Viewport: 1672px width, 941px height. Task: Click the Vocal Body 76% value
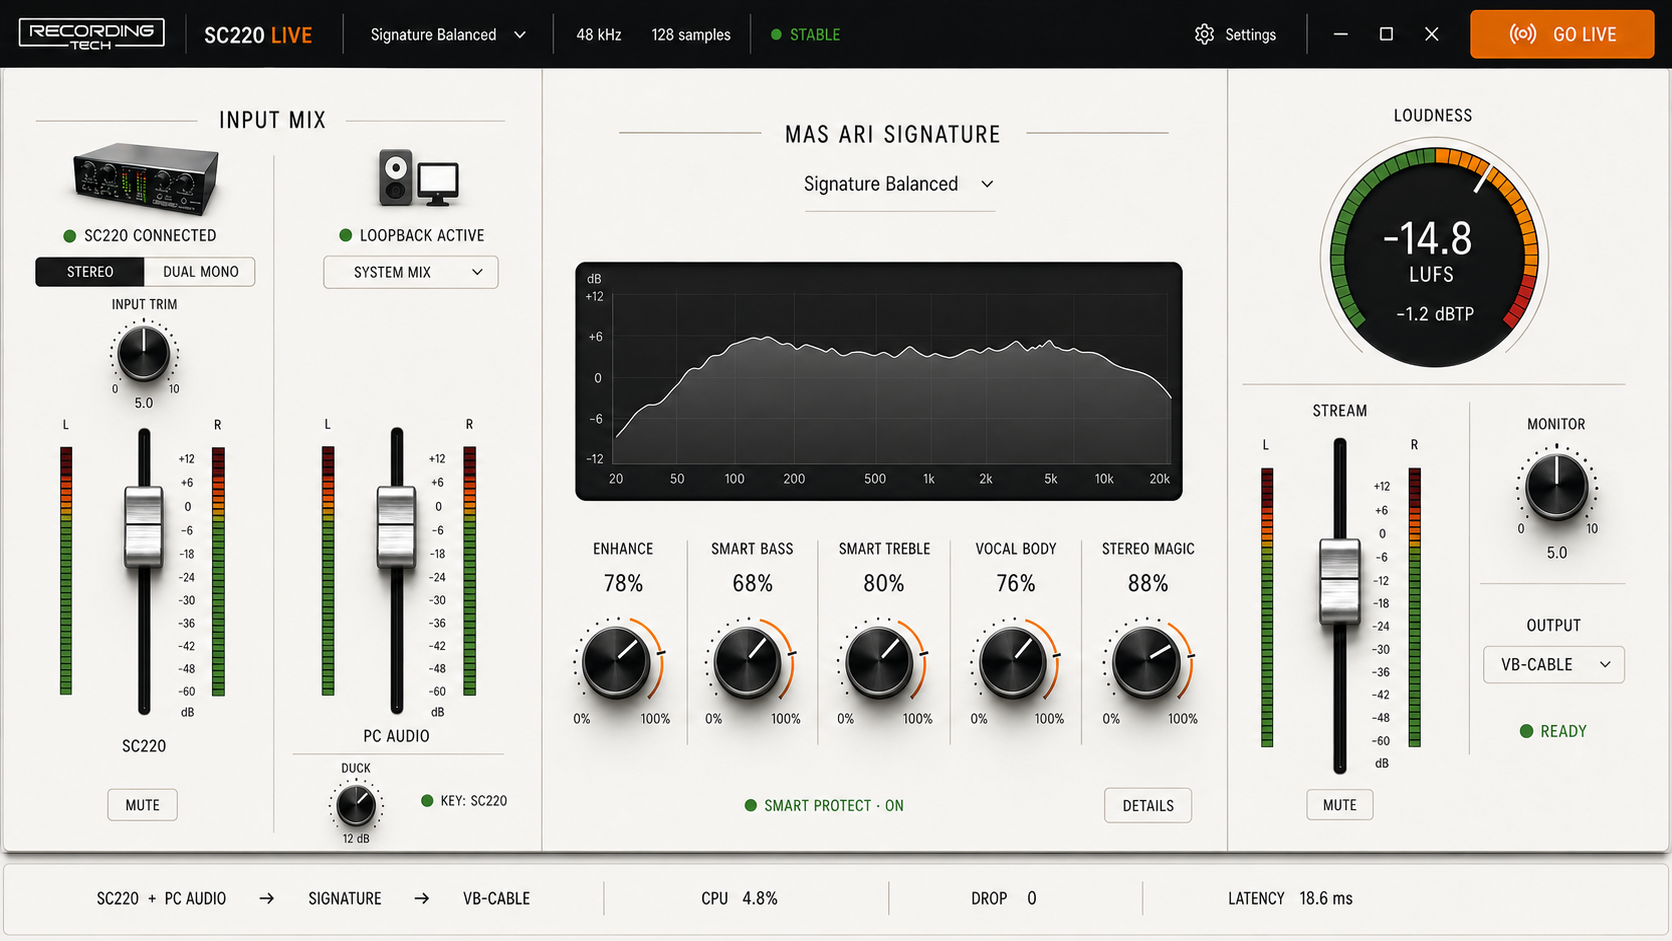tap(1016, 583)
